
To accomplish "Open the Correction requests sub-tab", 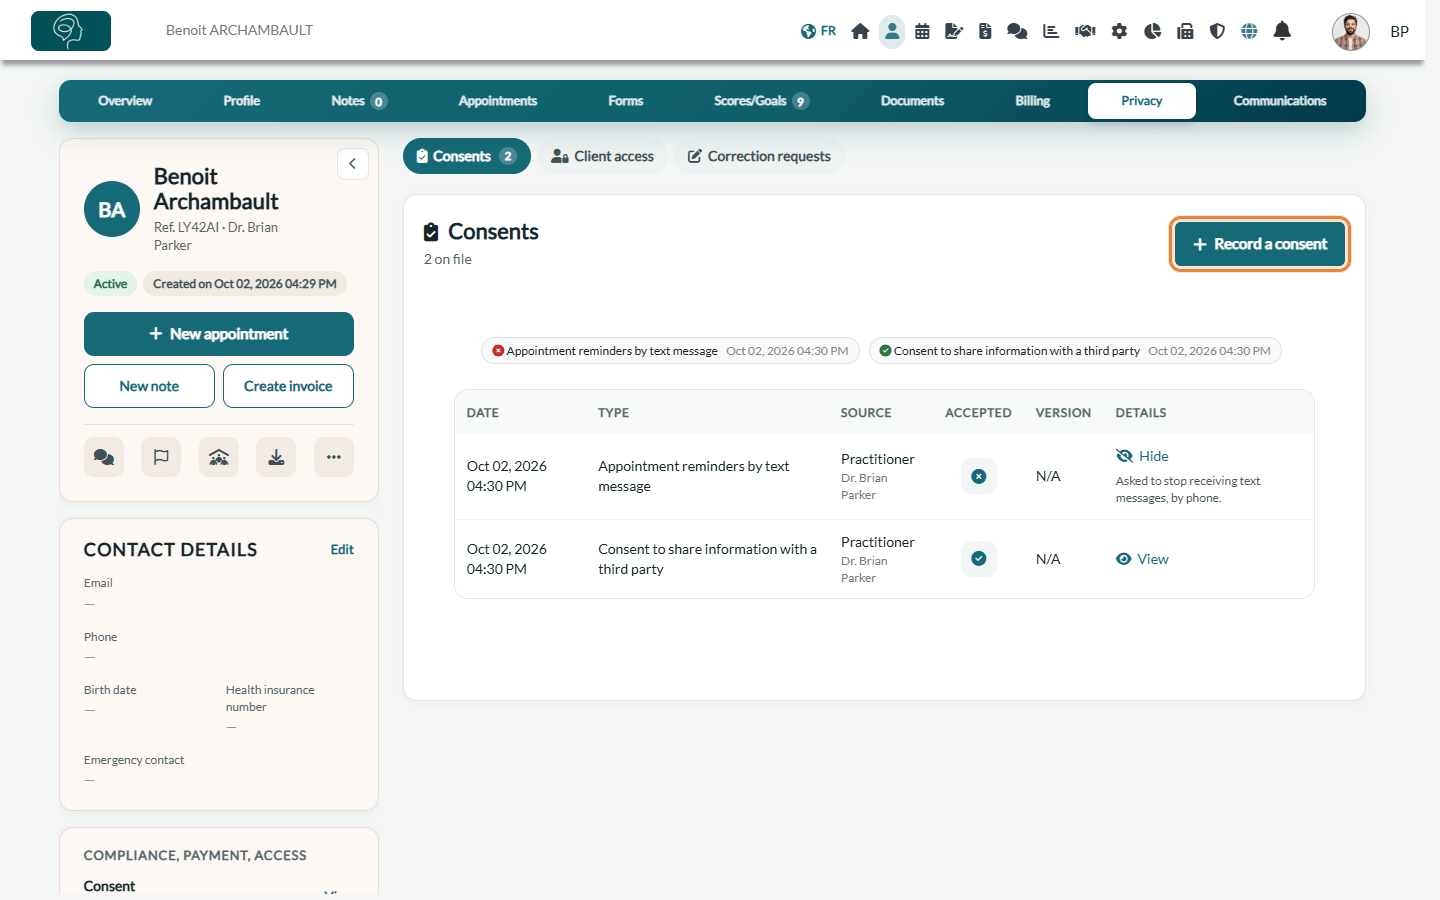I will point(759,156).
